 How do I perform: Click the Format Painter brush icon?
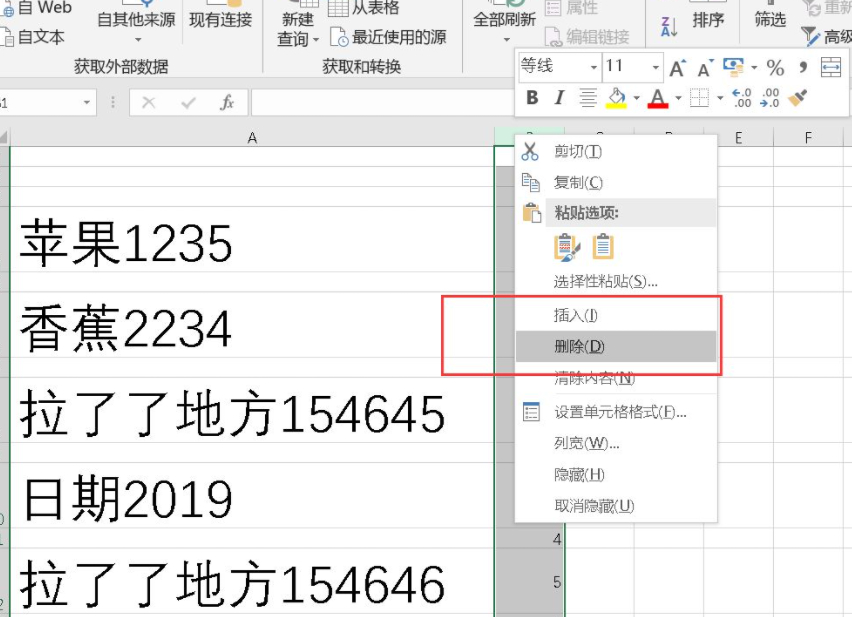click(799, 98)
